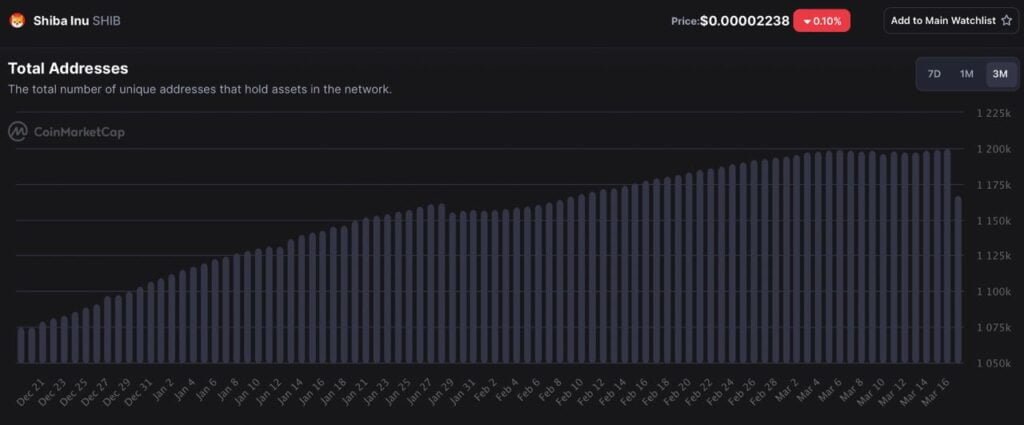Click the last bar after Mar 16
1024x425 pixels.
[958, 279]
